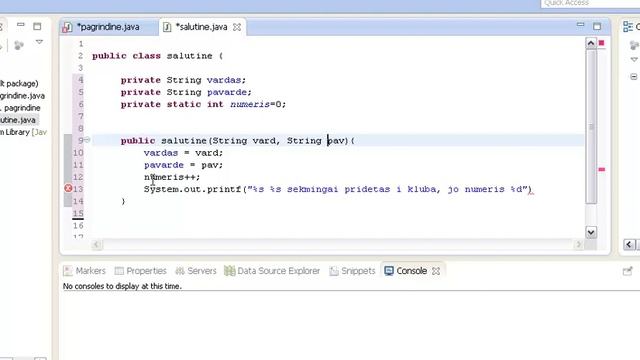
Task: Maximize the editor area
Action: tap(597, 27)
